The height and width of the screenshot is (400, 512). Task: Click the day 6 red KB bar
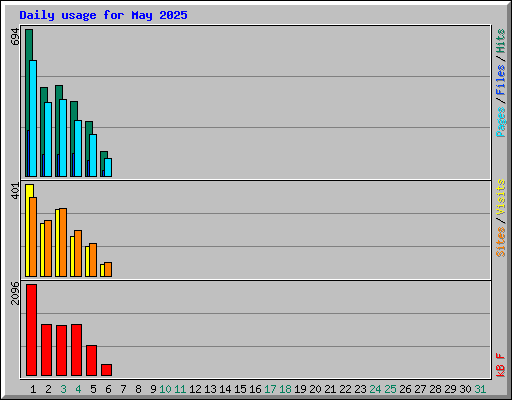click(x=106, y=370)
